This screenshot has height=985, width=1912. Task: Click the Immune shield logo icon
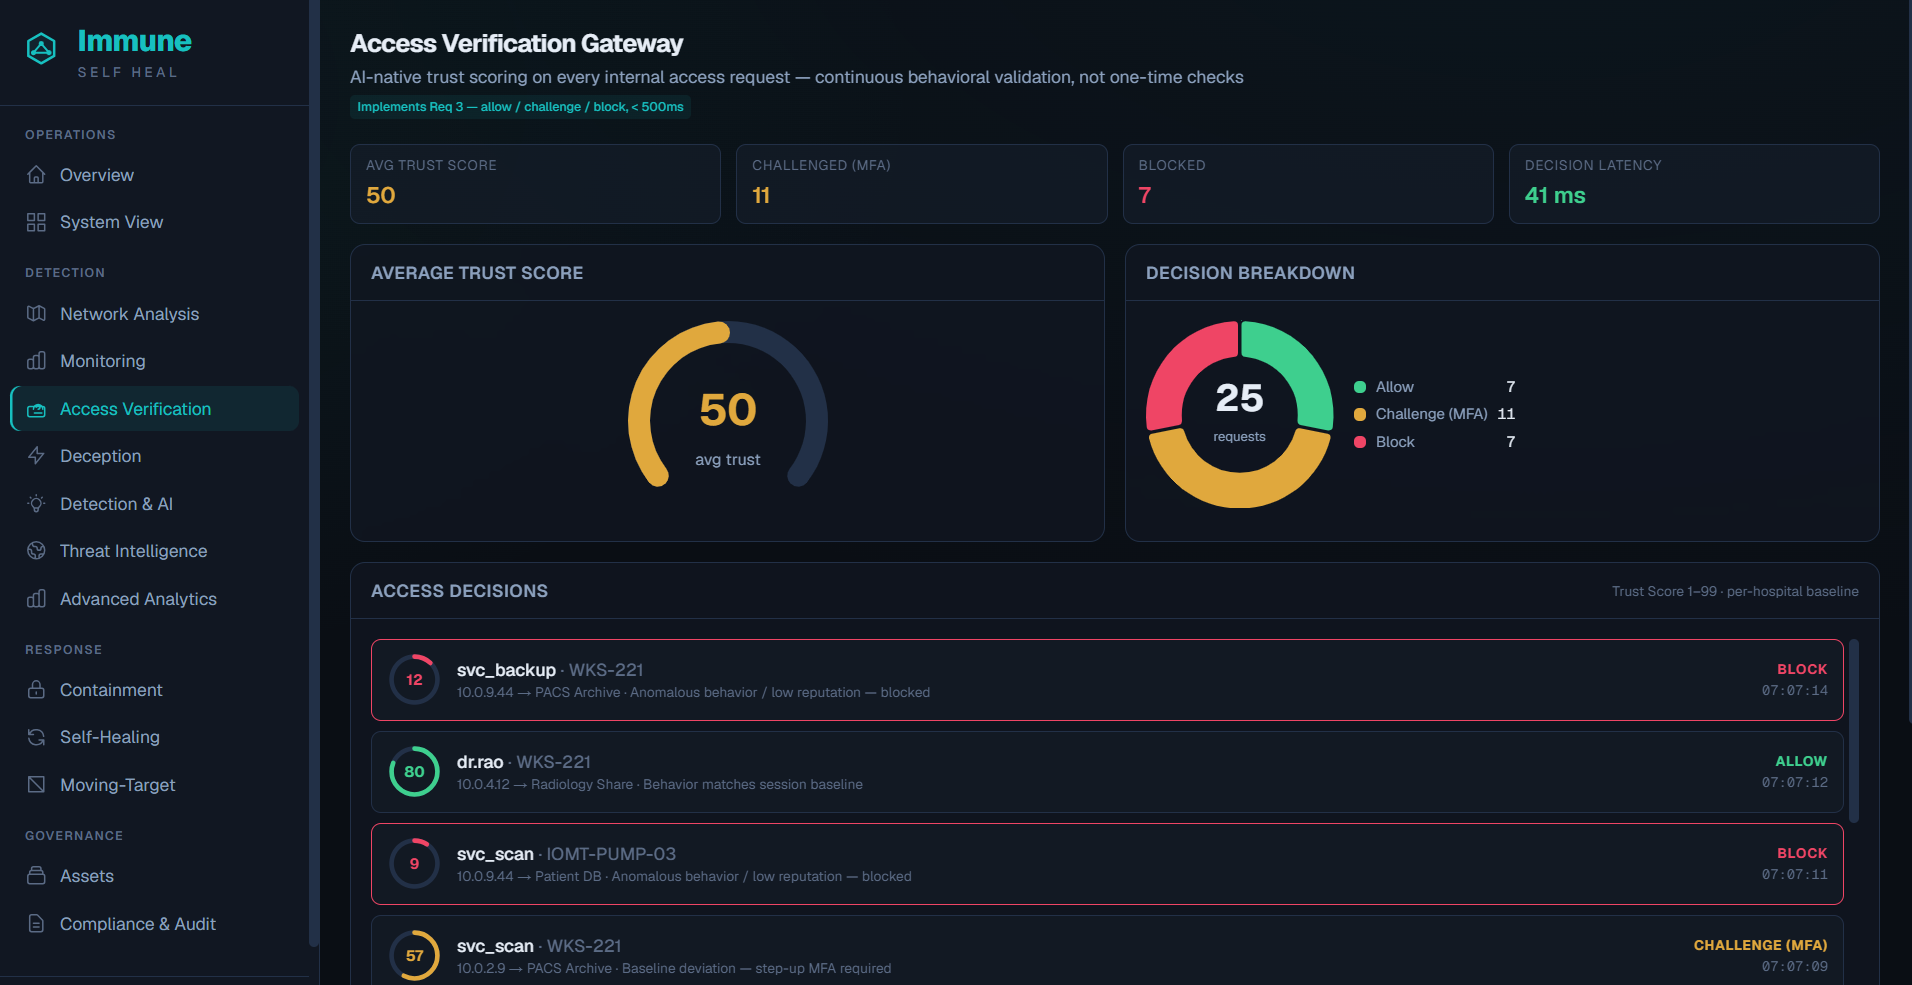tap(41, 48)
